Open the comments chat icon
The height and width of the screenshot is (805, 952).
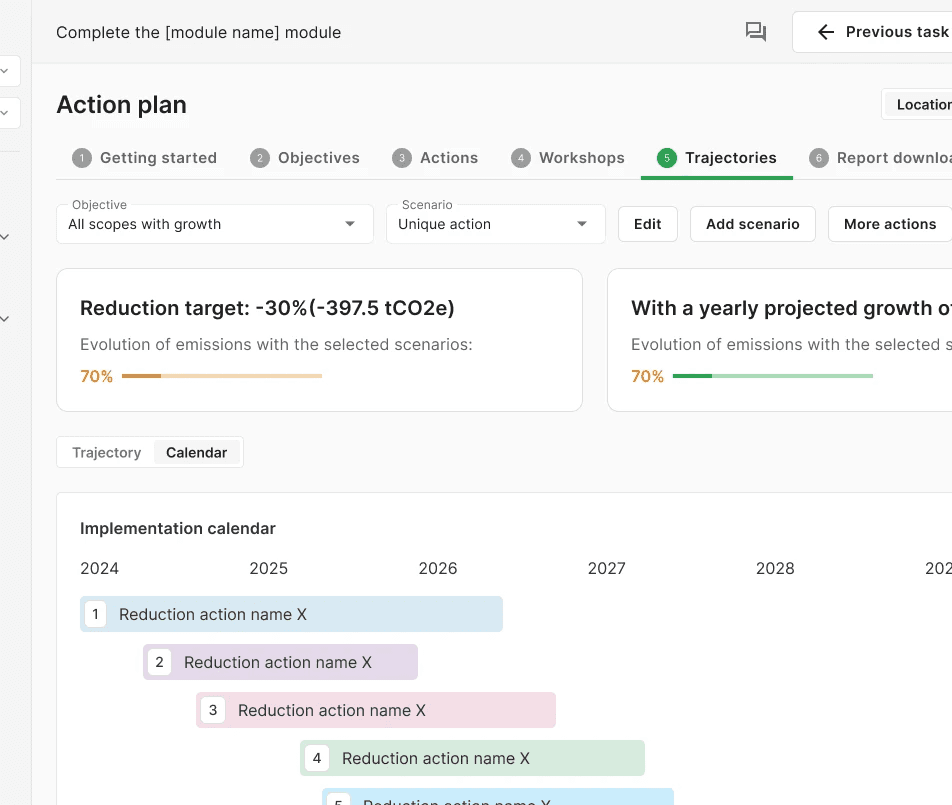click(x=756, y=32)
